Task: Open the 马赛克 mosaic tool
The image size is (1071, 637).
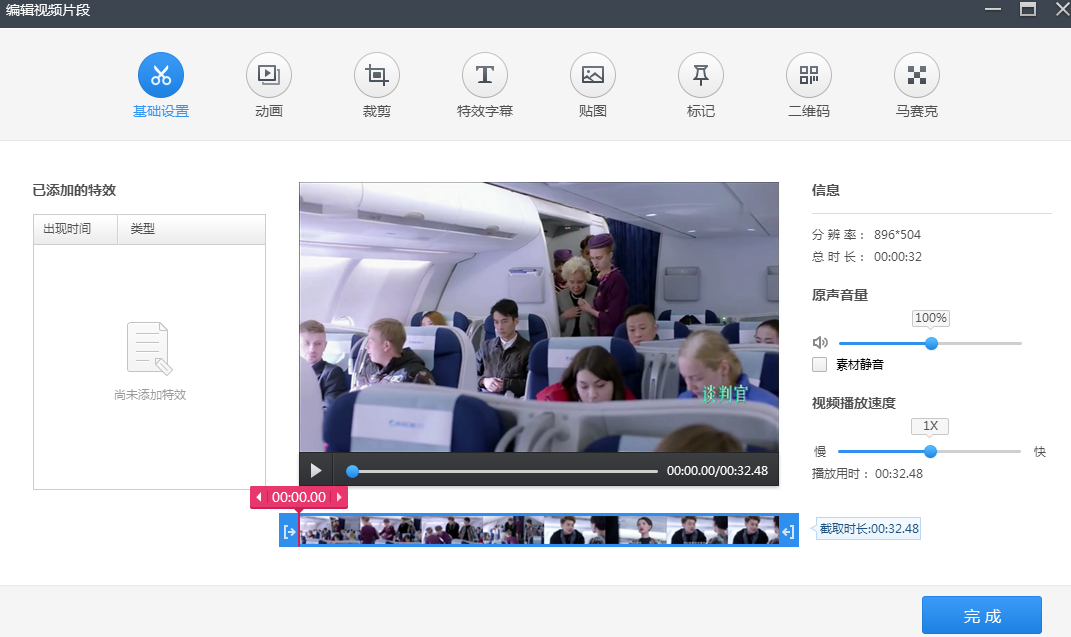Action: click(x=917, y=75)
